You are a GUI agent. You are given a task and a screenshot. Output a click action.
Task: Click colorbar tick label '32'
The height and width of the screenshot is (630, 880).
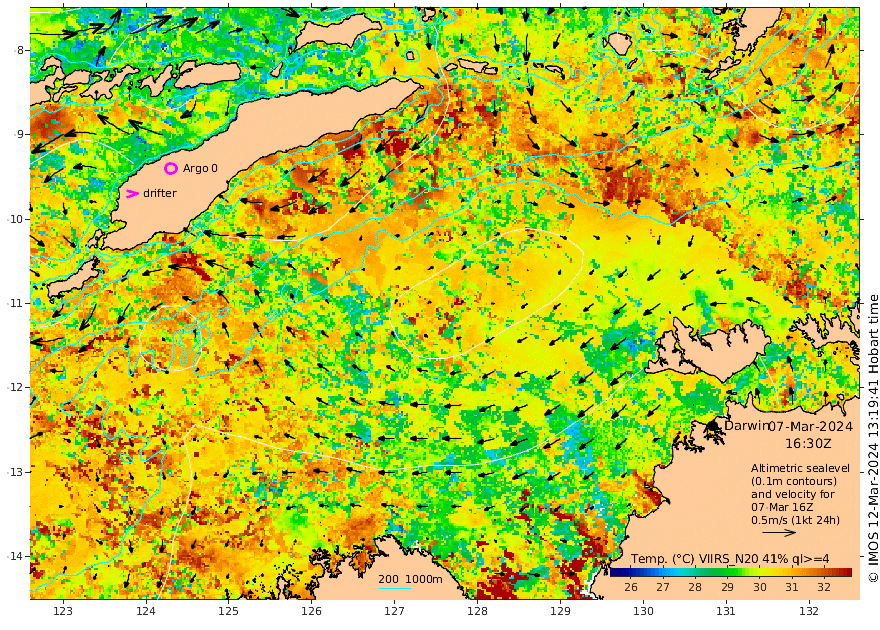point(824,587)
